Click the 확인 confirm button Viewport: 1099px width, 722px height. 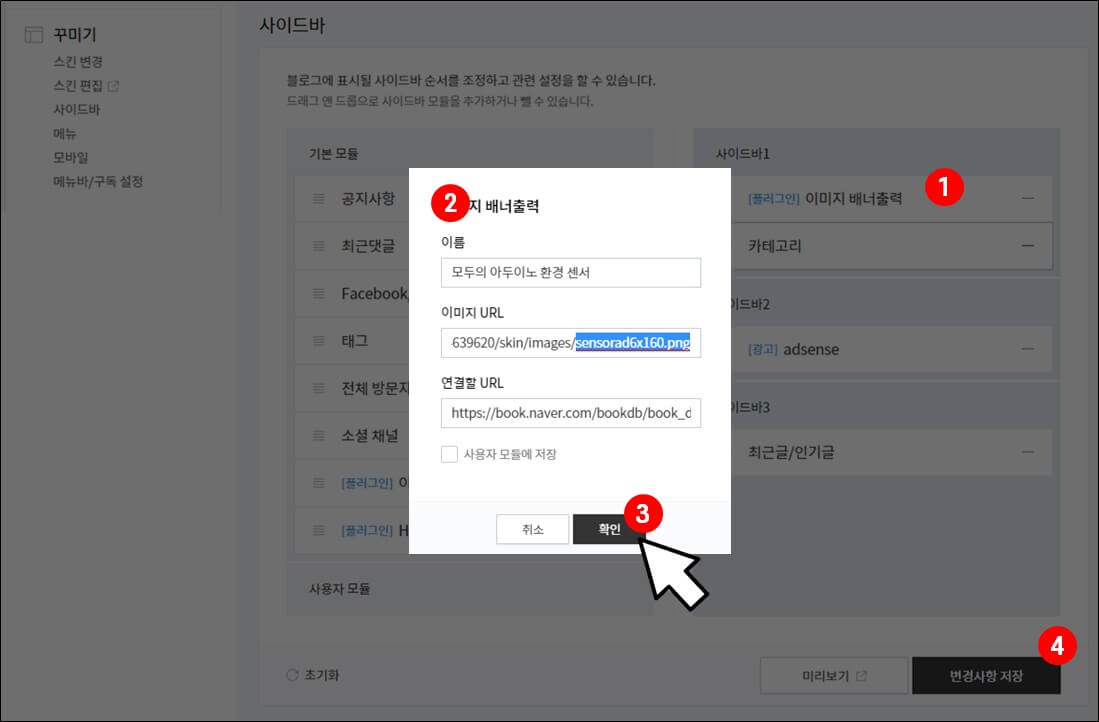pyautogui.click(x=608, y=529)
